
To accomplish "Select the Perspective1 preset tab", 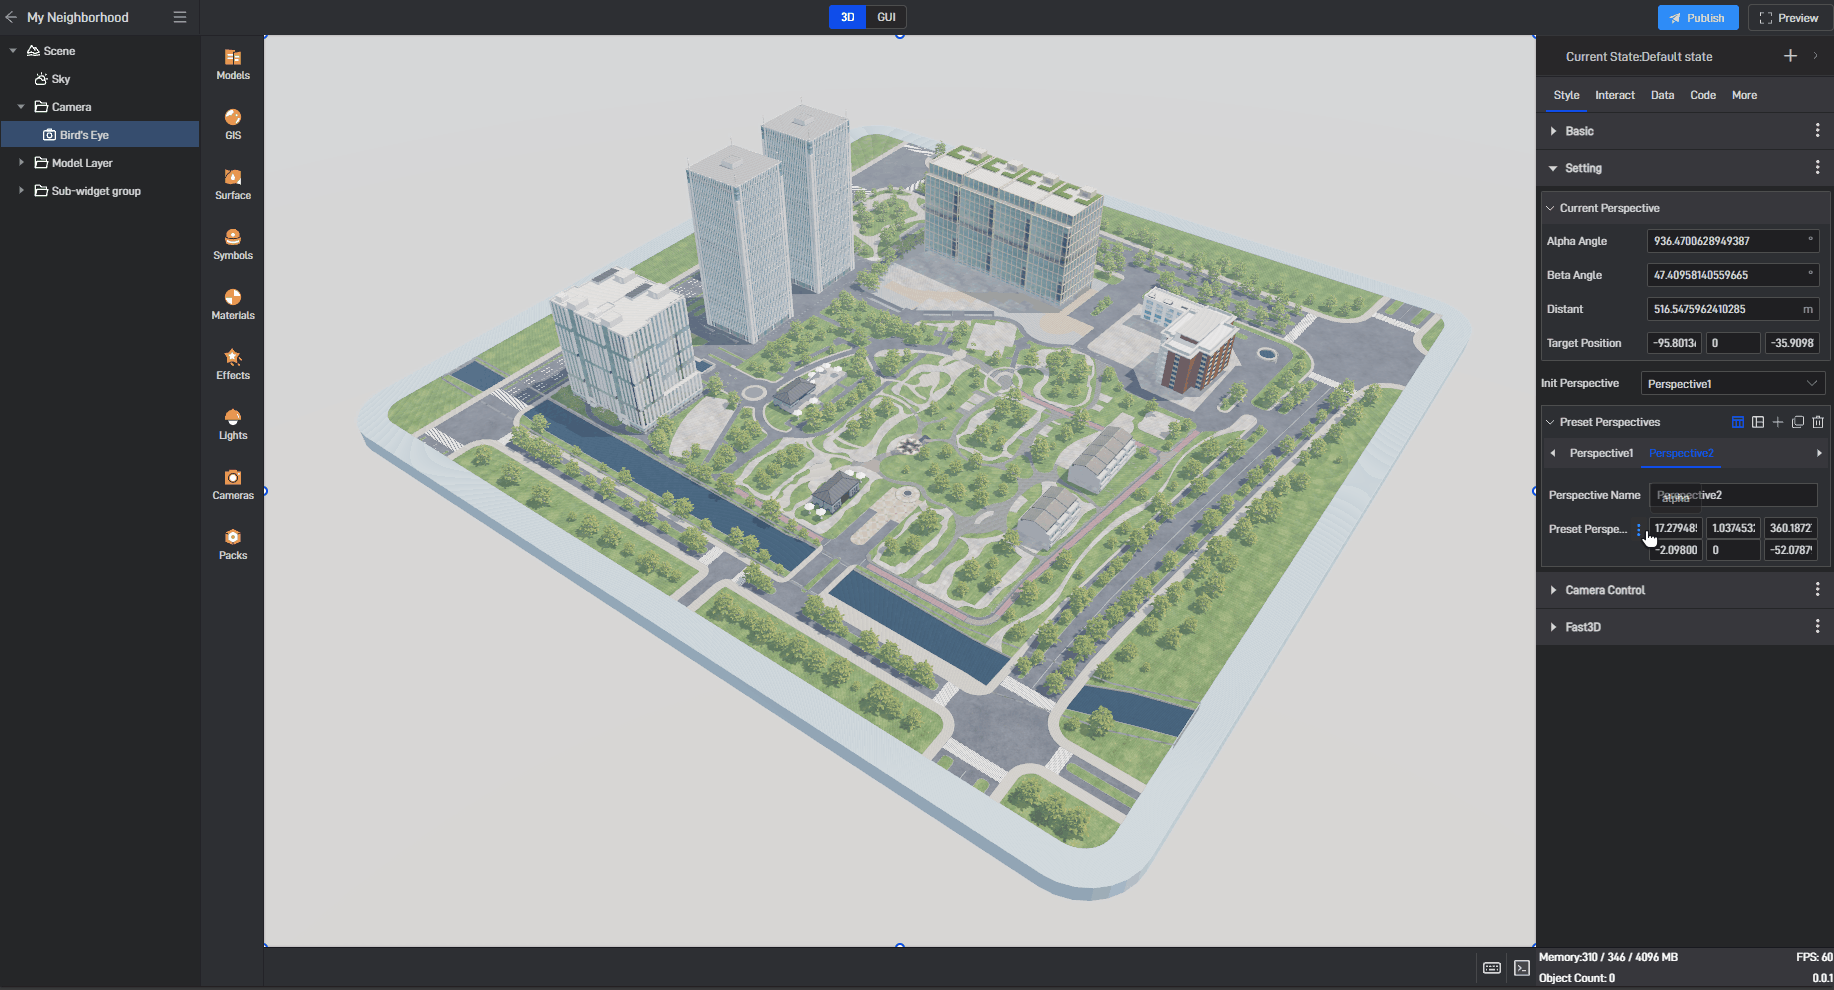I will point(1600,453).
